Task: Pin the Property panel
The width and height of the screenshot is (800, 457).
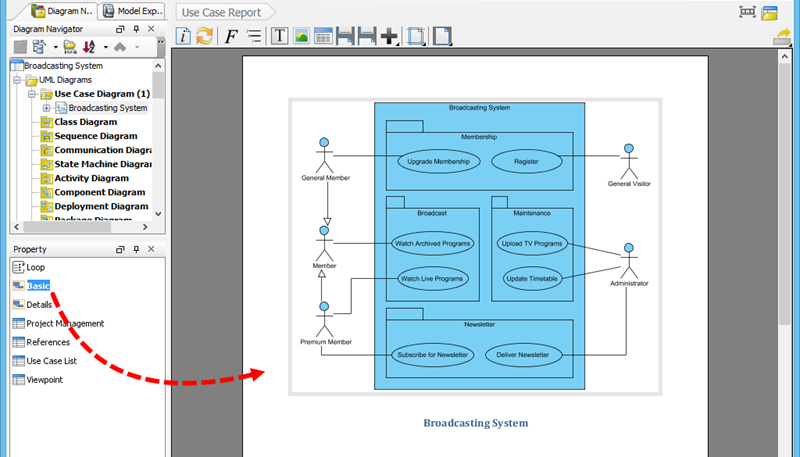Action: [x=136, y=249]
